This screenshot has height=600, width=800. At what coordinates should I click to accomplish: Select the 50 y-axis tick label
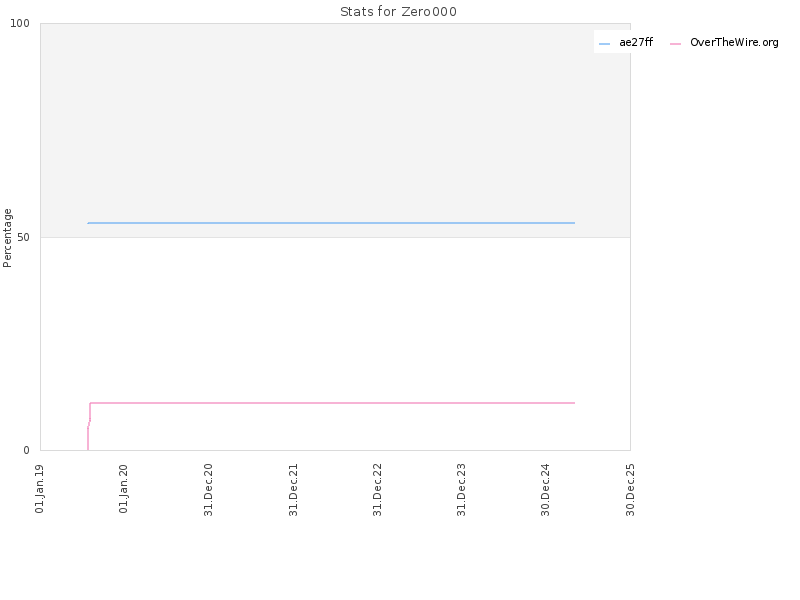point(23,237)
